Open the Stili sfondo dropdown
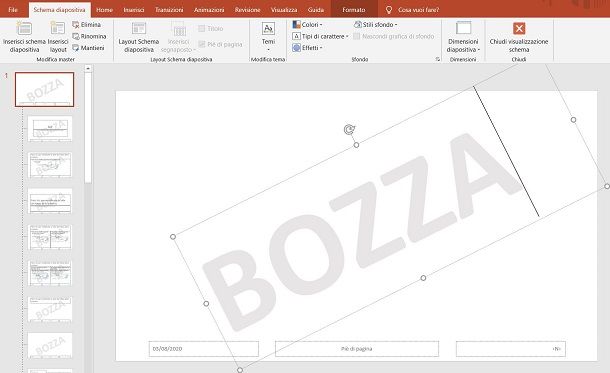Viewport: 610px width, 373px height. (375, 25)
